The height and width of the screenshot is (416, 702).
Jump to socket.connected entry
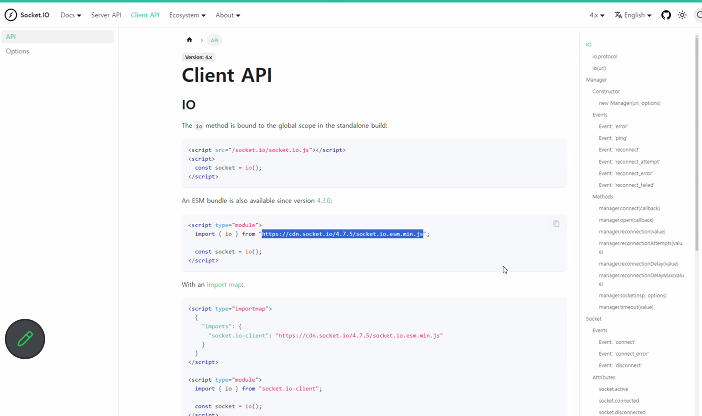point(619,401)
